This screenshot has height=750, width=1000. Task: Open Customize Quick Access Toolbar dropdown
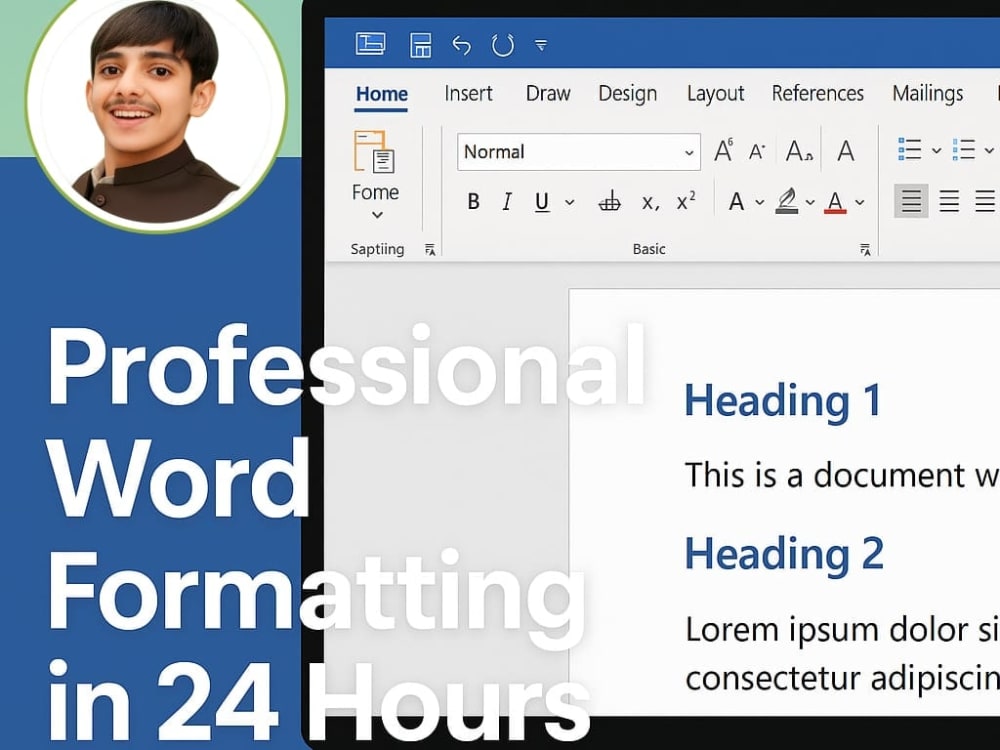click(541, 45)
